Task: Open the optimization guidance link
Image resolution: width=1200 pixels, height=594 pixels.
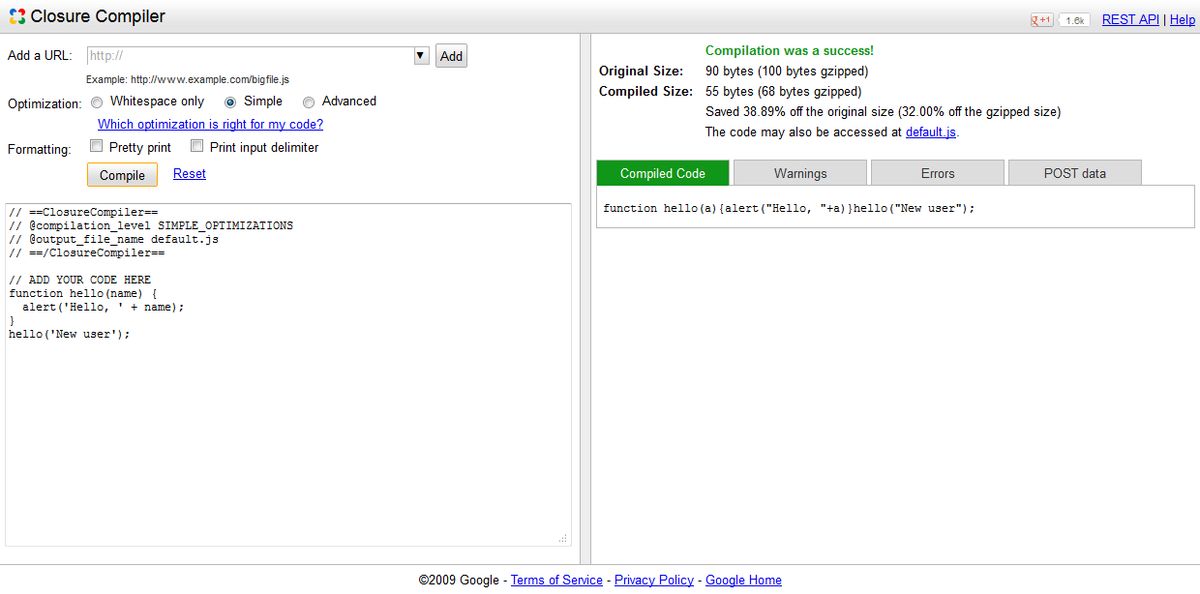Action: pos(209,124)
